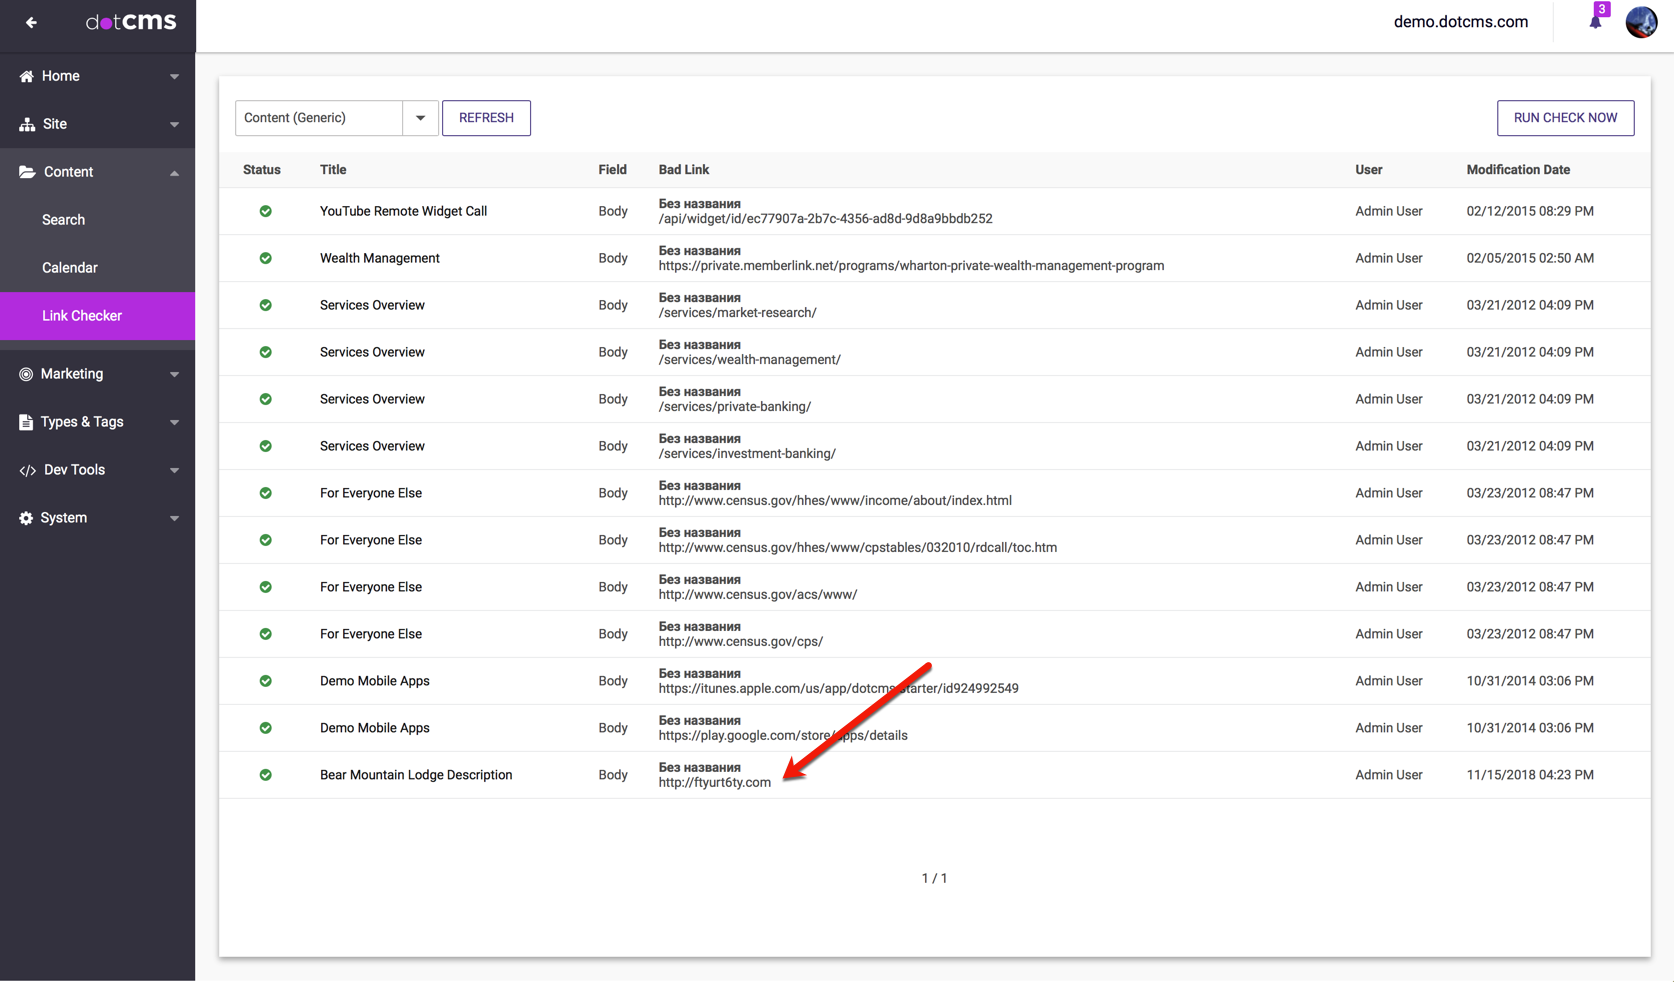Click the Marketing target icon

tap(26, 374)
